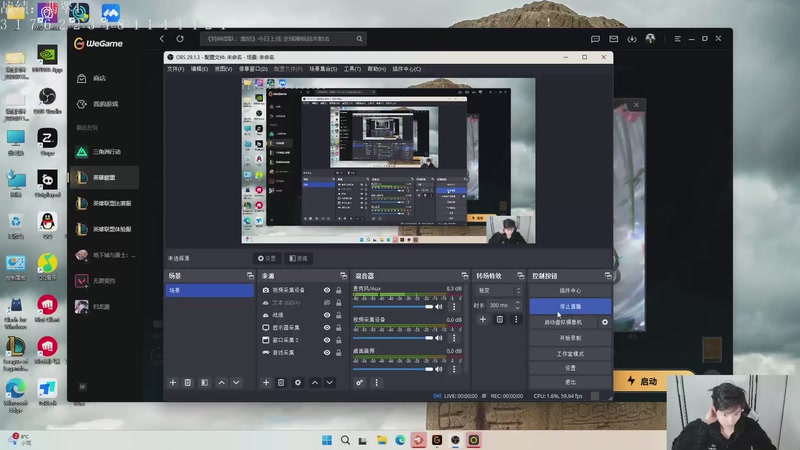Pop out the Scenes dock panel icon
Image resolution: width=800 pixels, height=450 pixels.
tap(250, 276)
